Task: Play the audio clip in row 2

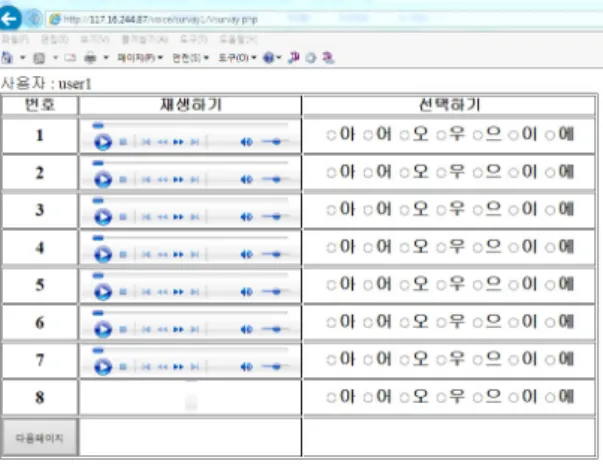Action: coord(103,180)
